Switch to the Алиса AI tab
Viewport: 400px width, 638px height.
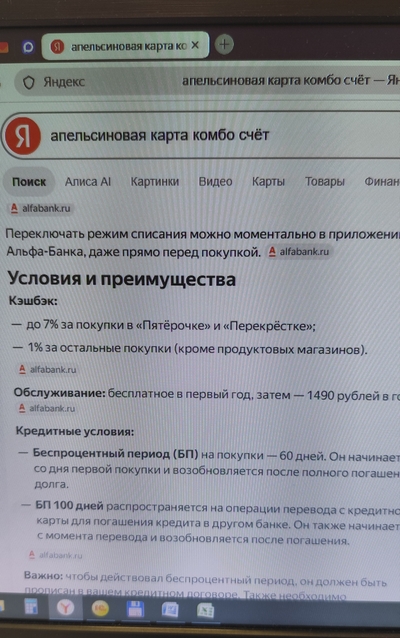click(x=88, y=182)
